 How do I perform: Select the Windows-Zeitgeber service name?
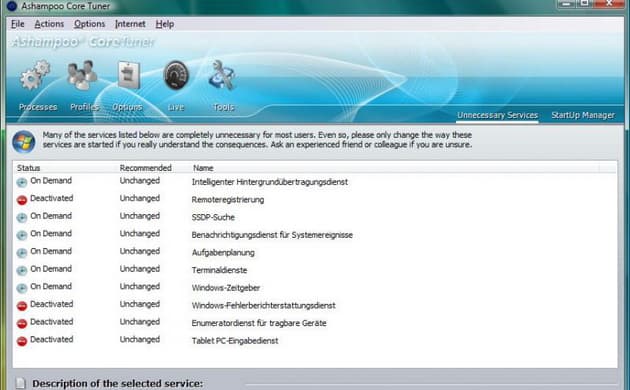click(226, 288)
